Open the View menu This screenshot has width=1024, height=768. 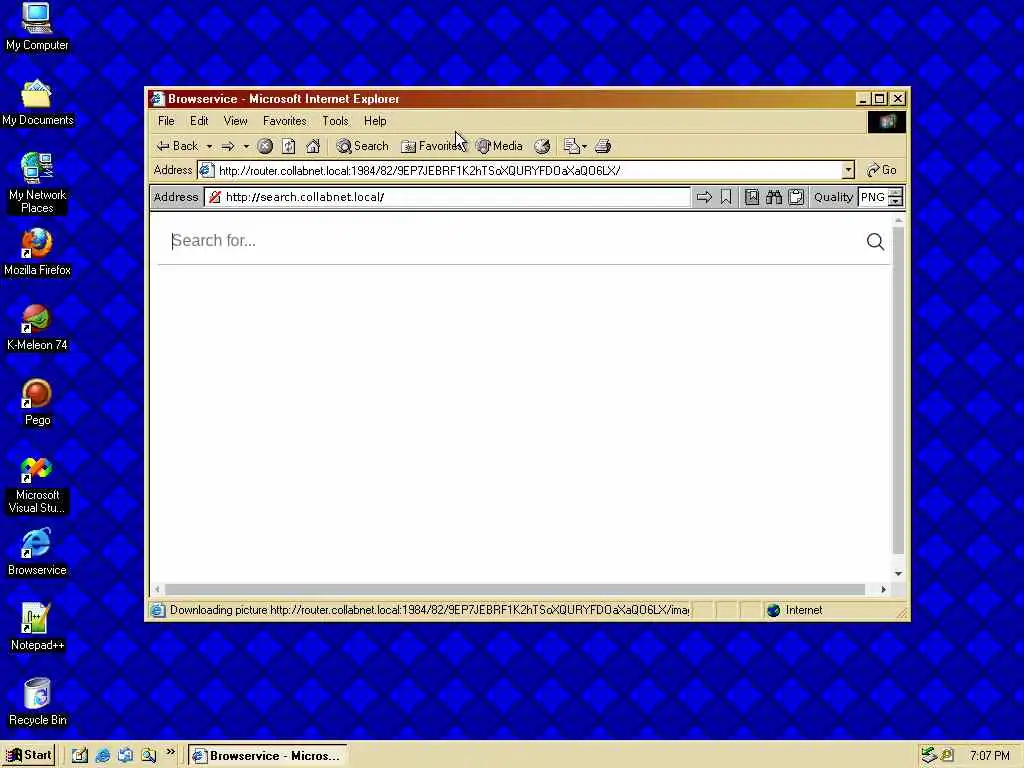[x=235, y=121]
